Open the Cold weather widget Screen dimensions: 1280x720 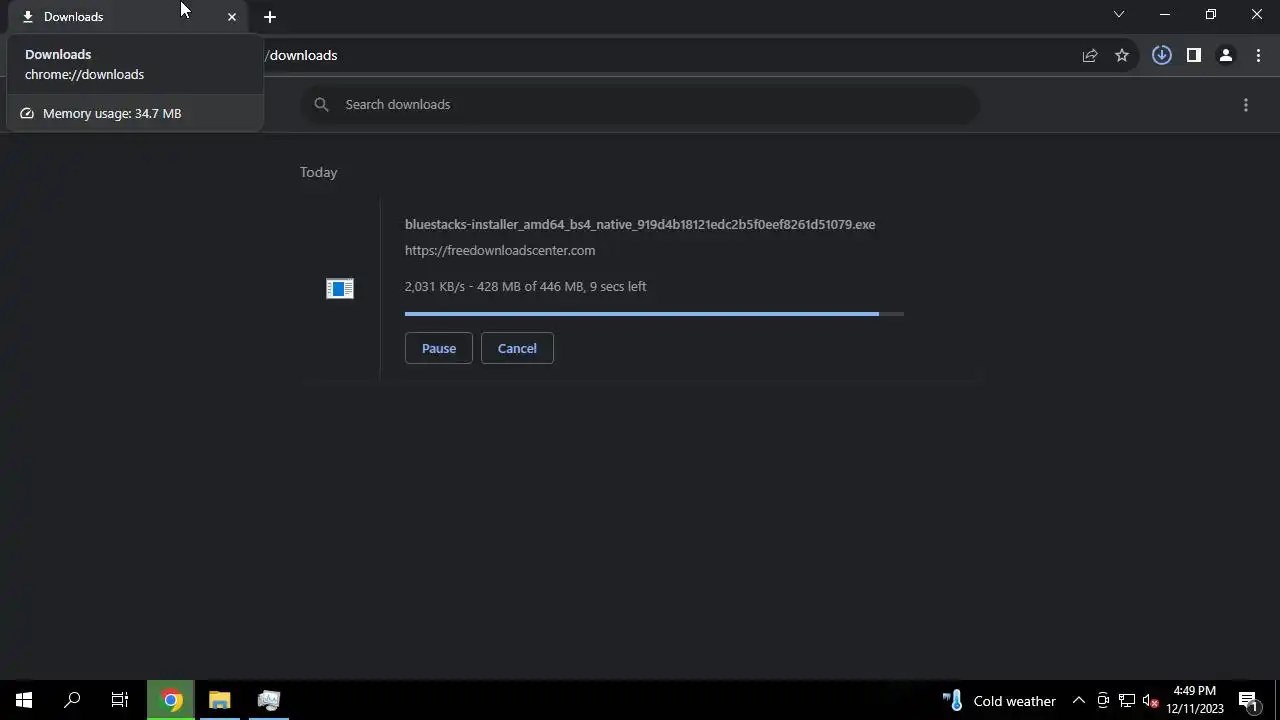999,700
